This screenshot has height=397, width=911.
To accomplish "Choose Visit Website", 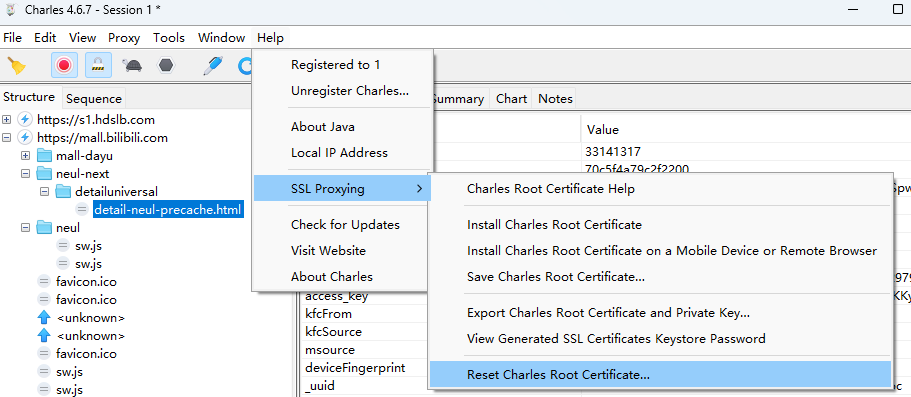I will click(x=343, y=251).
